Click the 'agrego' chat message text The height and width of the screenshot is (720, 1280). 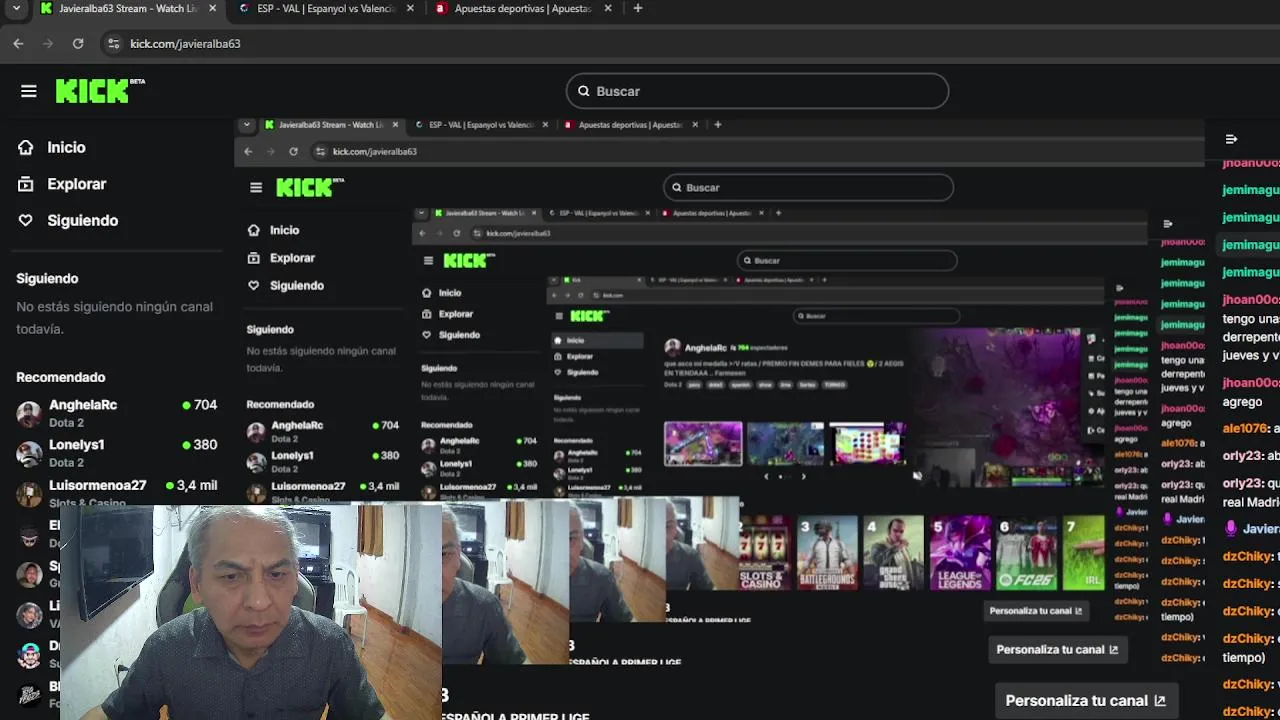click(x=1242, y=402)
